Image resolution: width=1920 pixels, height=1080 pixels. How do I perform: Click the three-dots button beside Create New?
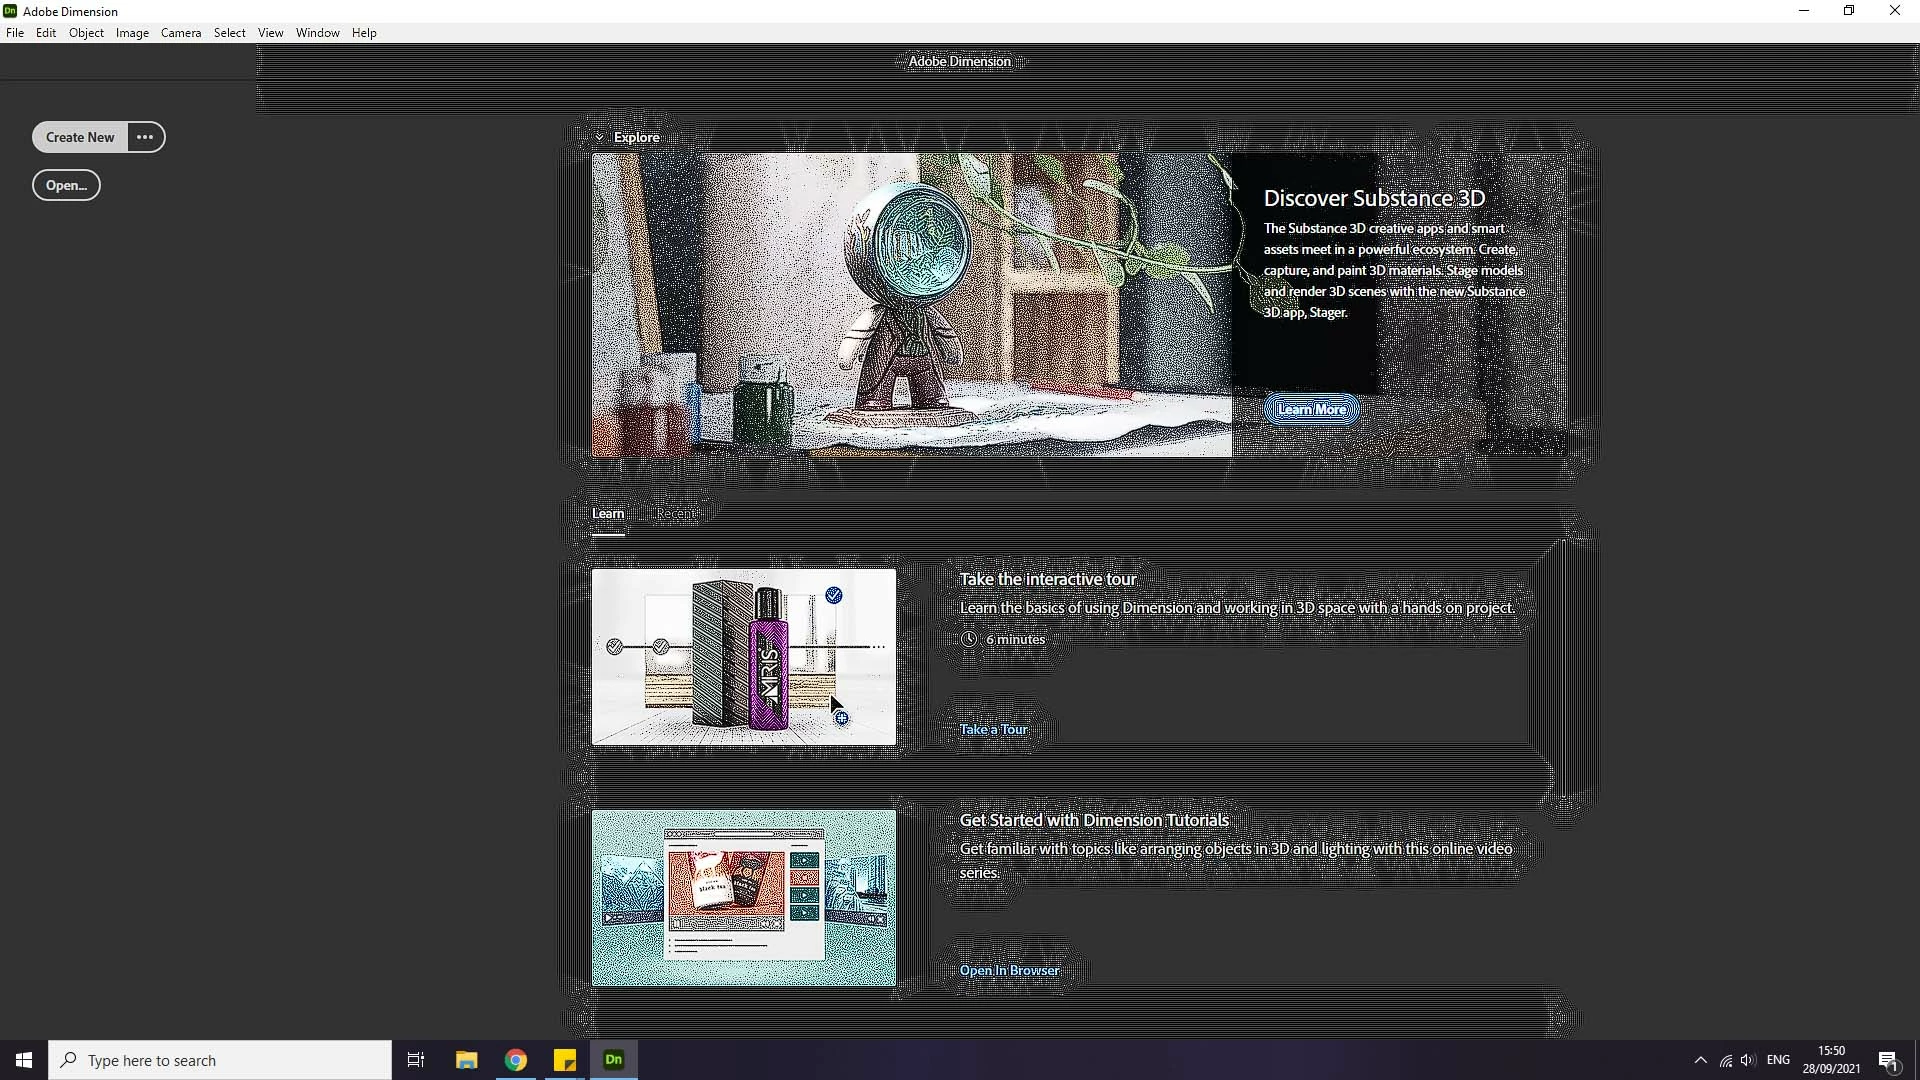tap(145, 137)
